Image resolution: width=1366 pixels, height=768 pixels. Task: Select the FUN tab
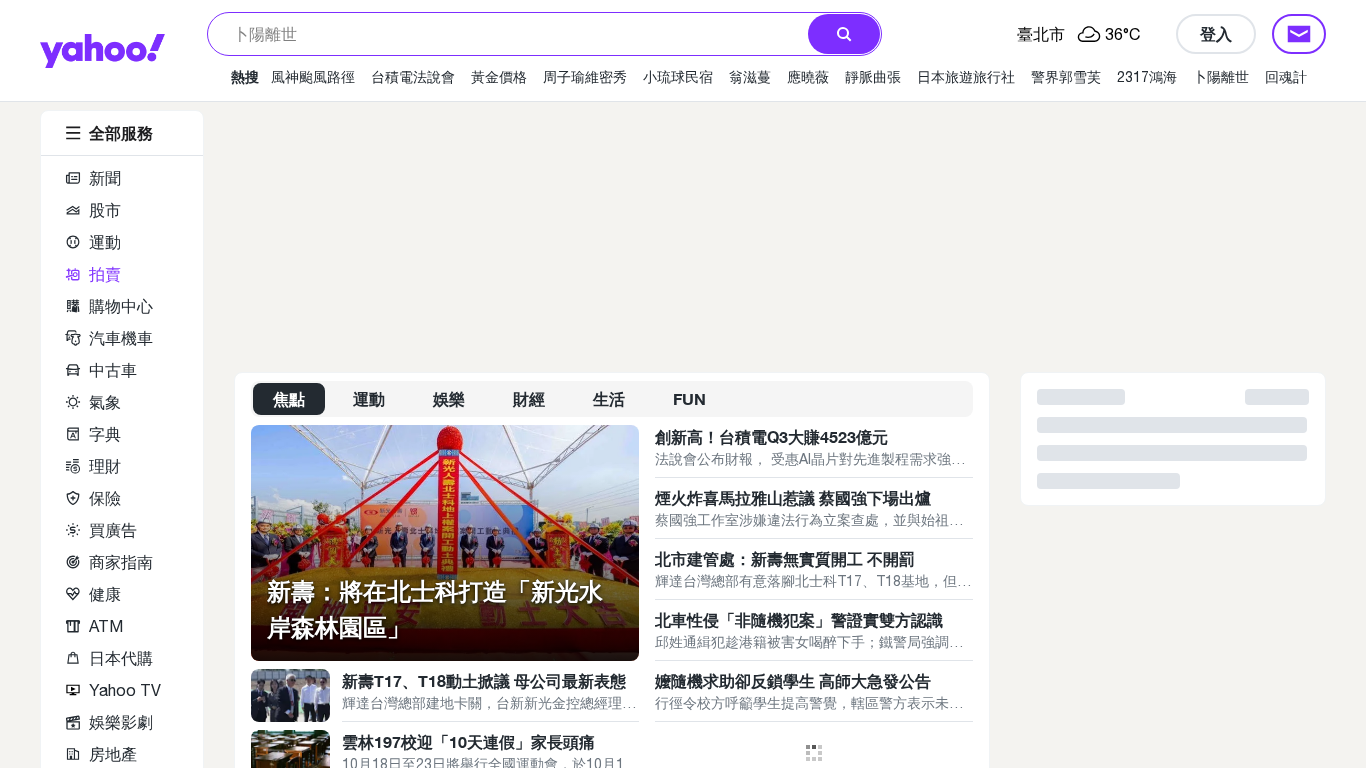(689, 399)
